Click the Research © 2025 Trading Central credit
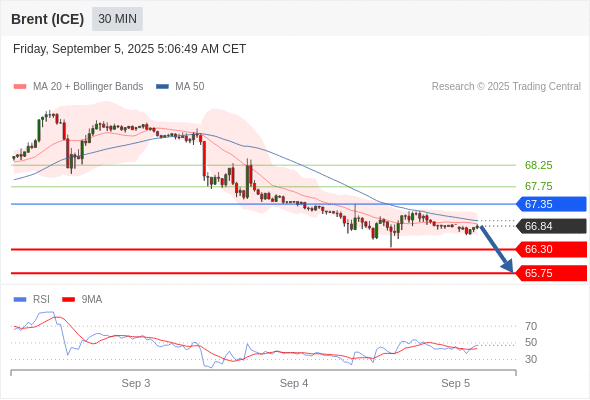This screenshot has height=400, width=590. 506,87
